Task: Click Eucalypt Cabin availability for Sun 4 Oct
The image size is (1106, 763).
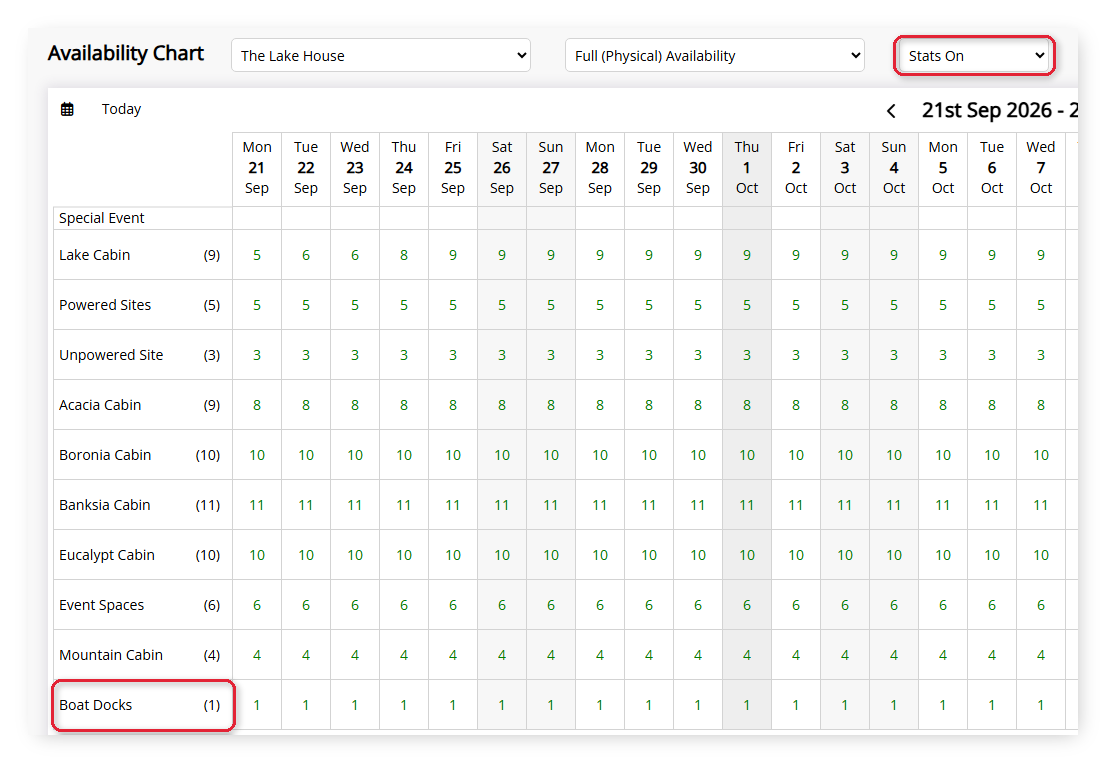Action: click(x=894, y=556)
